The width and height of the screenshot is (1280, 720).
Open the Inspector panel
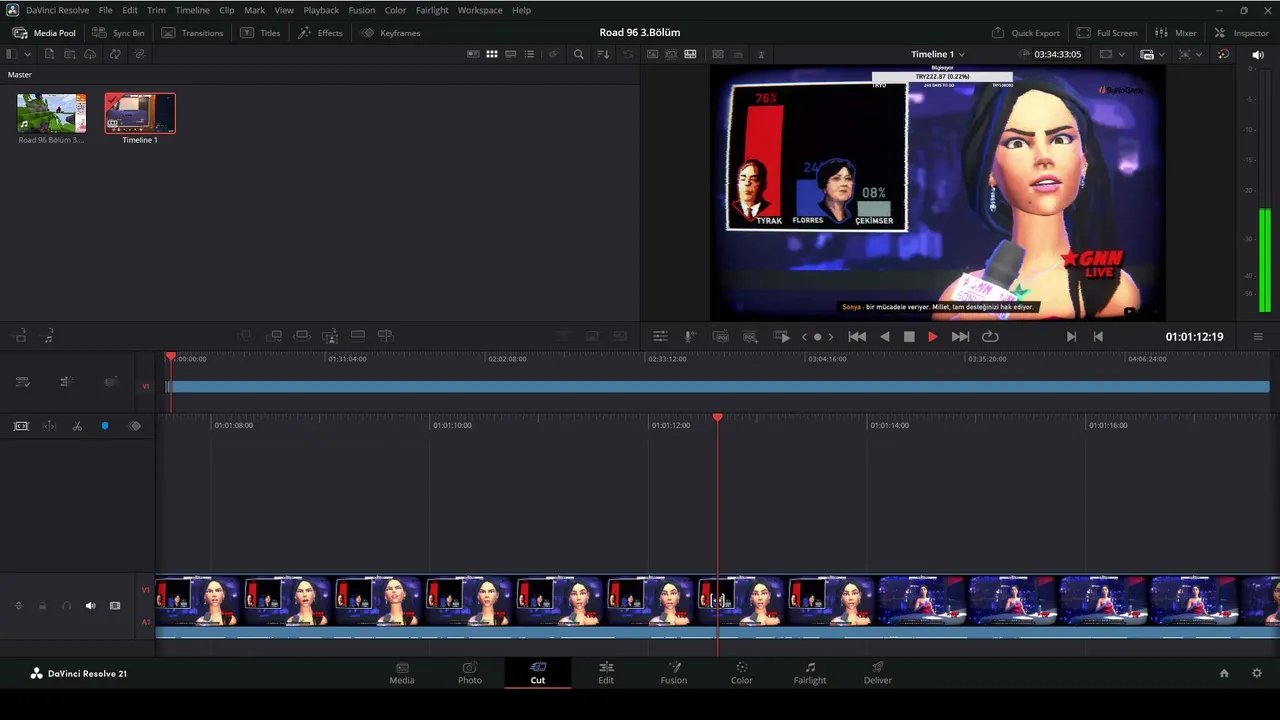[x=1240, y=33]
